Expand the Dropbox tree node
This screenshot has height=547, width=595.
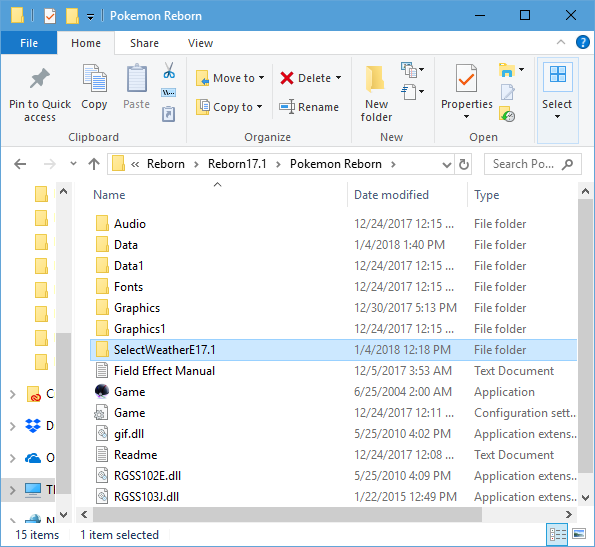tap(12, 426)
